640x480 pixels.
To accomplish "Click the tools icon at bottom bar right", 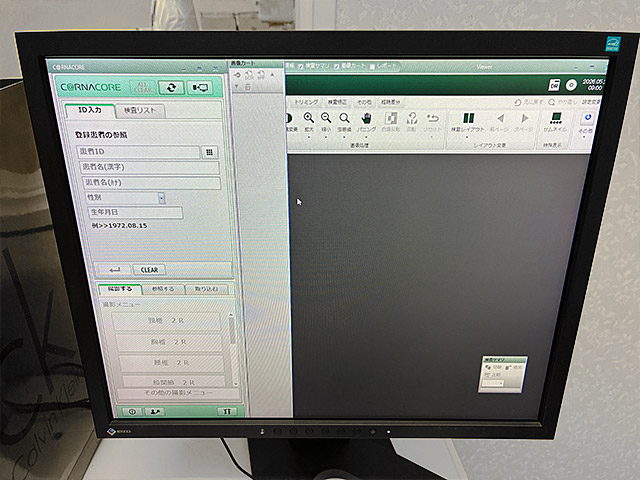I will [x=227, y=411].
